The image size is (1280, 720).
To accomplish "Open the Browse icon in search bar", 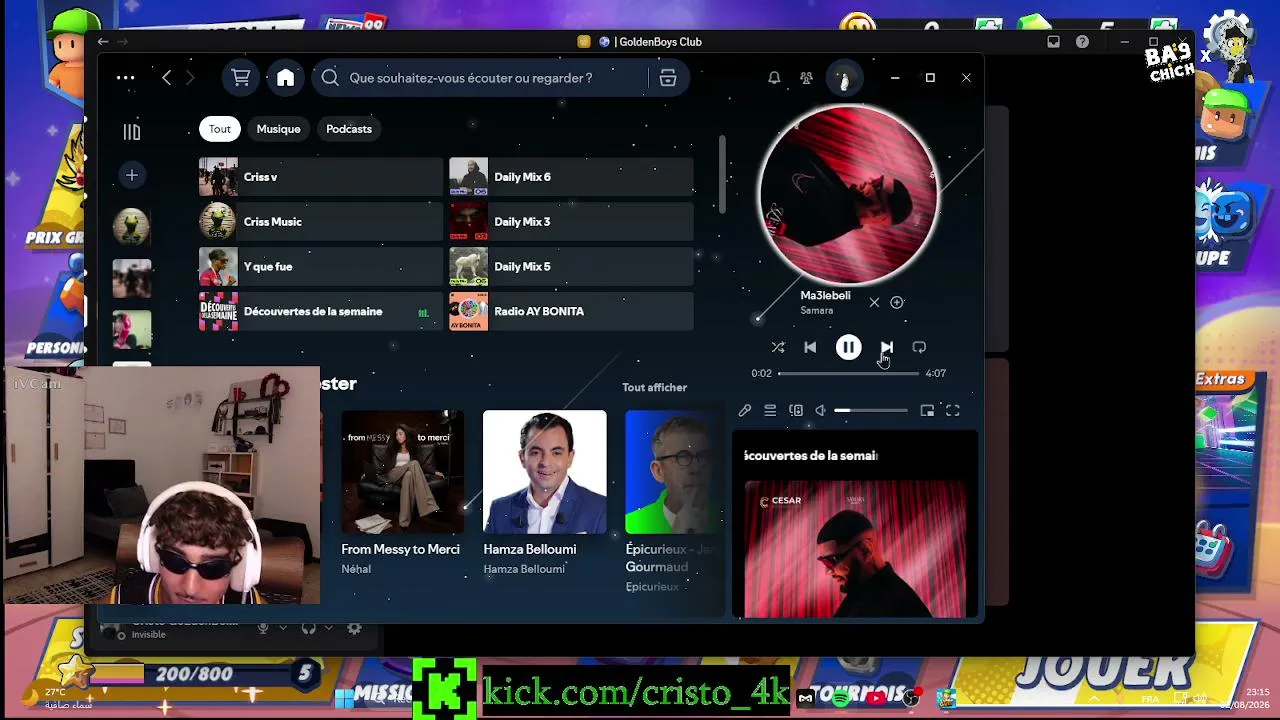I will point(668,78).
